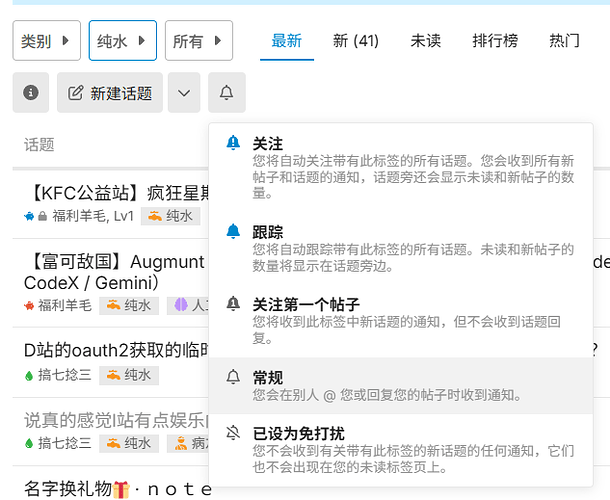This screenshot has height=500, width=610.
Task: Click the 新建话题 button
Action: [x=110, y=93]
